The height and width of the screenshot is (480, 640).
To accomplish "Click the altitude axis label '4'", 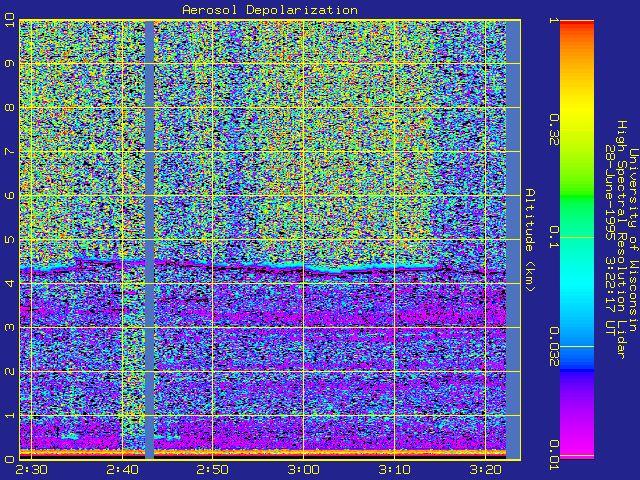I will 9,283.
